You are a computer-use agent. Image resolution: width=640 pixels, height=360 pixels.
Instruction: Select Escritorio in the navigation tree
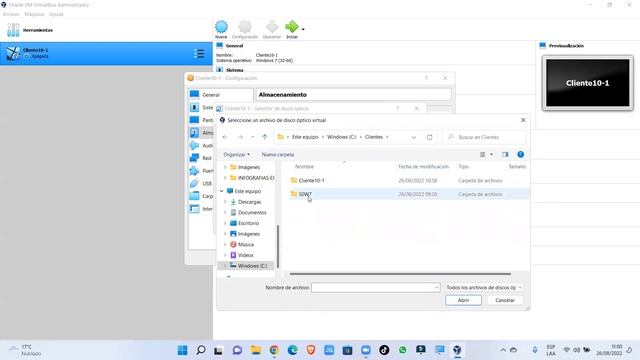(248, 223)
